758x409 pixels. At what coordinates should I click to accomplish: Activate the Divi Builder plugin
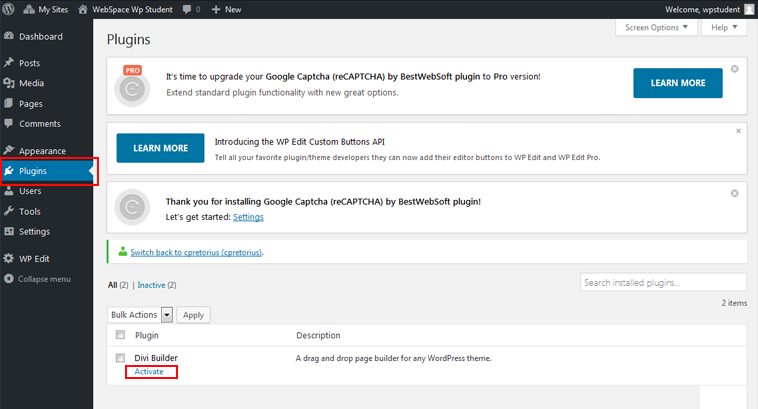pos(149,372)
